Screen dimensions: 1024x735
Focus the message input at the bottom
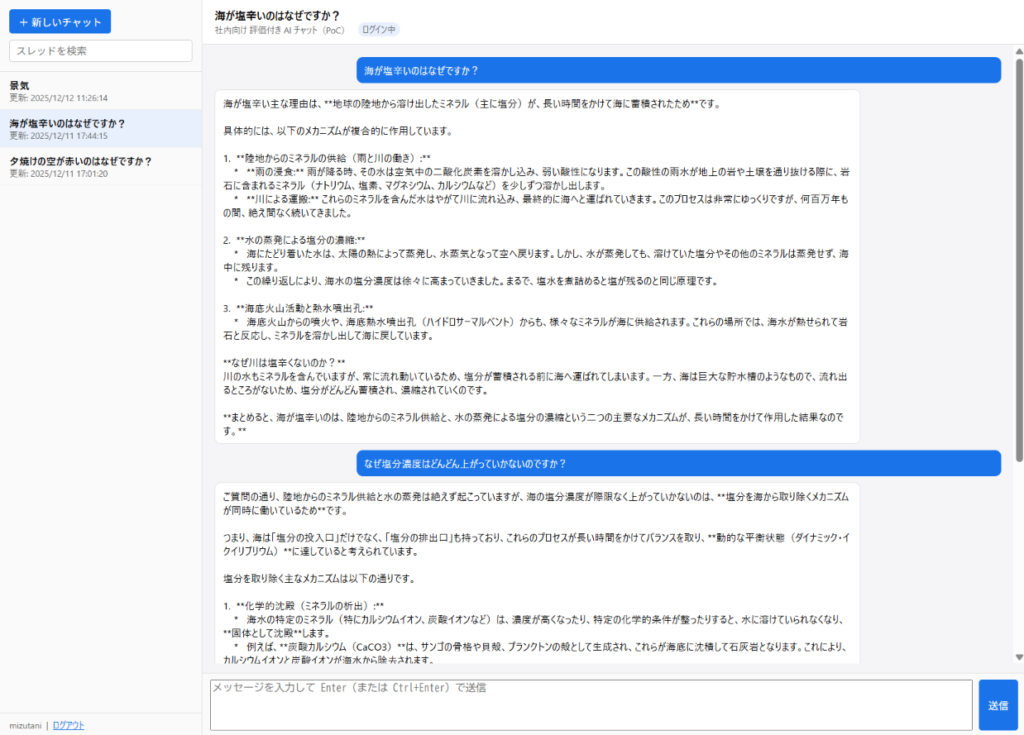(x=590, y=704)
